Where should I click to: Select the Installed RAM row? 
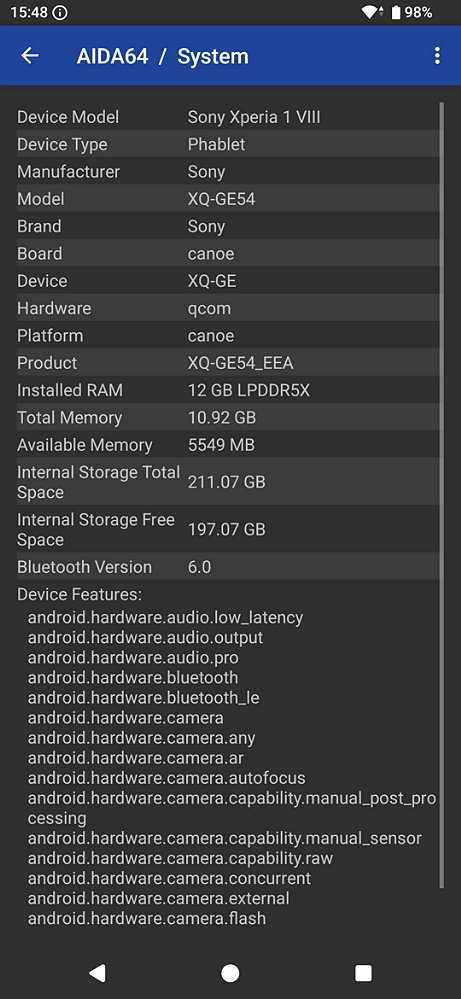tap(228, 390)
